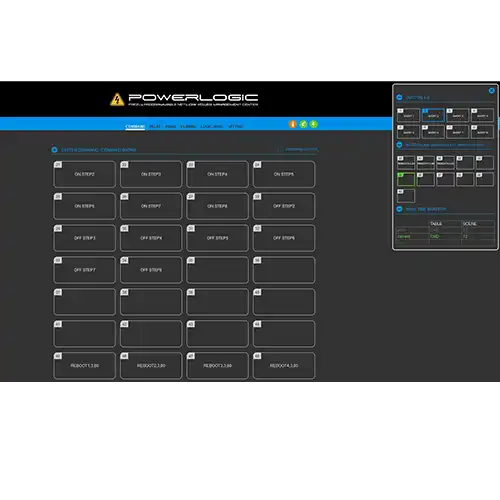Click the PowerLogic lightning logo
The image size is (500, 500).
click(117, 99)
